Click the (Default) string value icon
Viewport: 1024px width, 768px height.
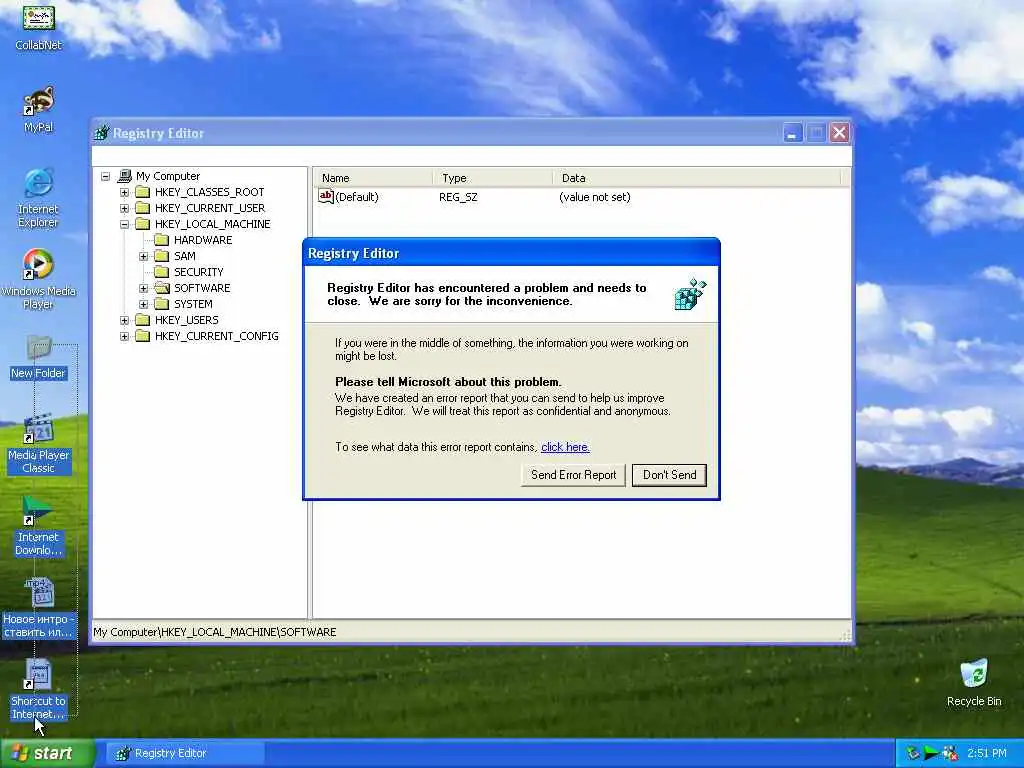326,196
